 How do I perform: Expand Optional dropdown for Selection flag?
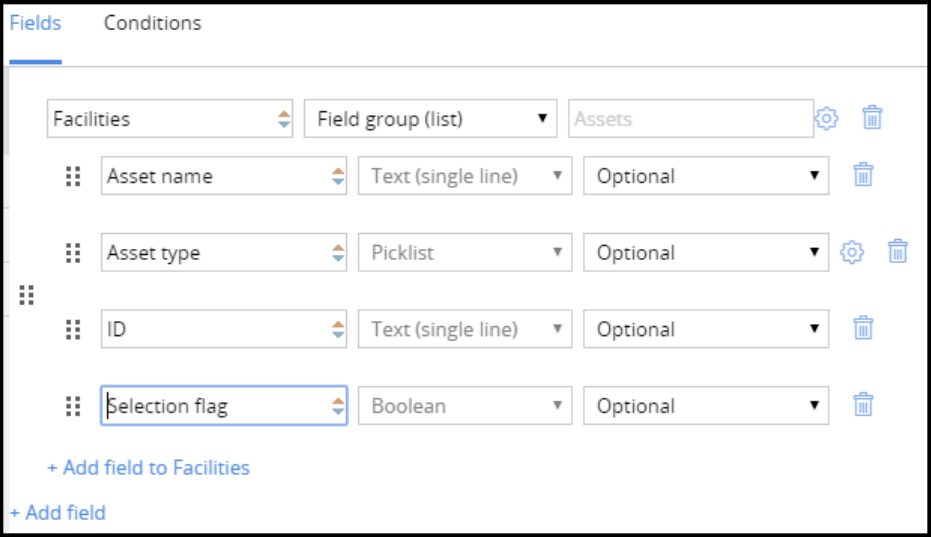point(706,406)
